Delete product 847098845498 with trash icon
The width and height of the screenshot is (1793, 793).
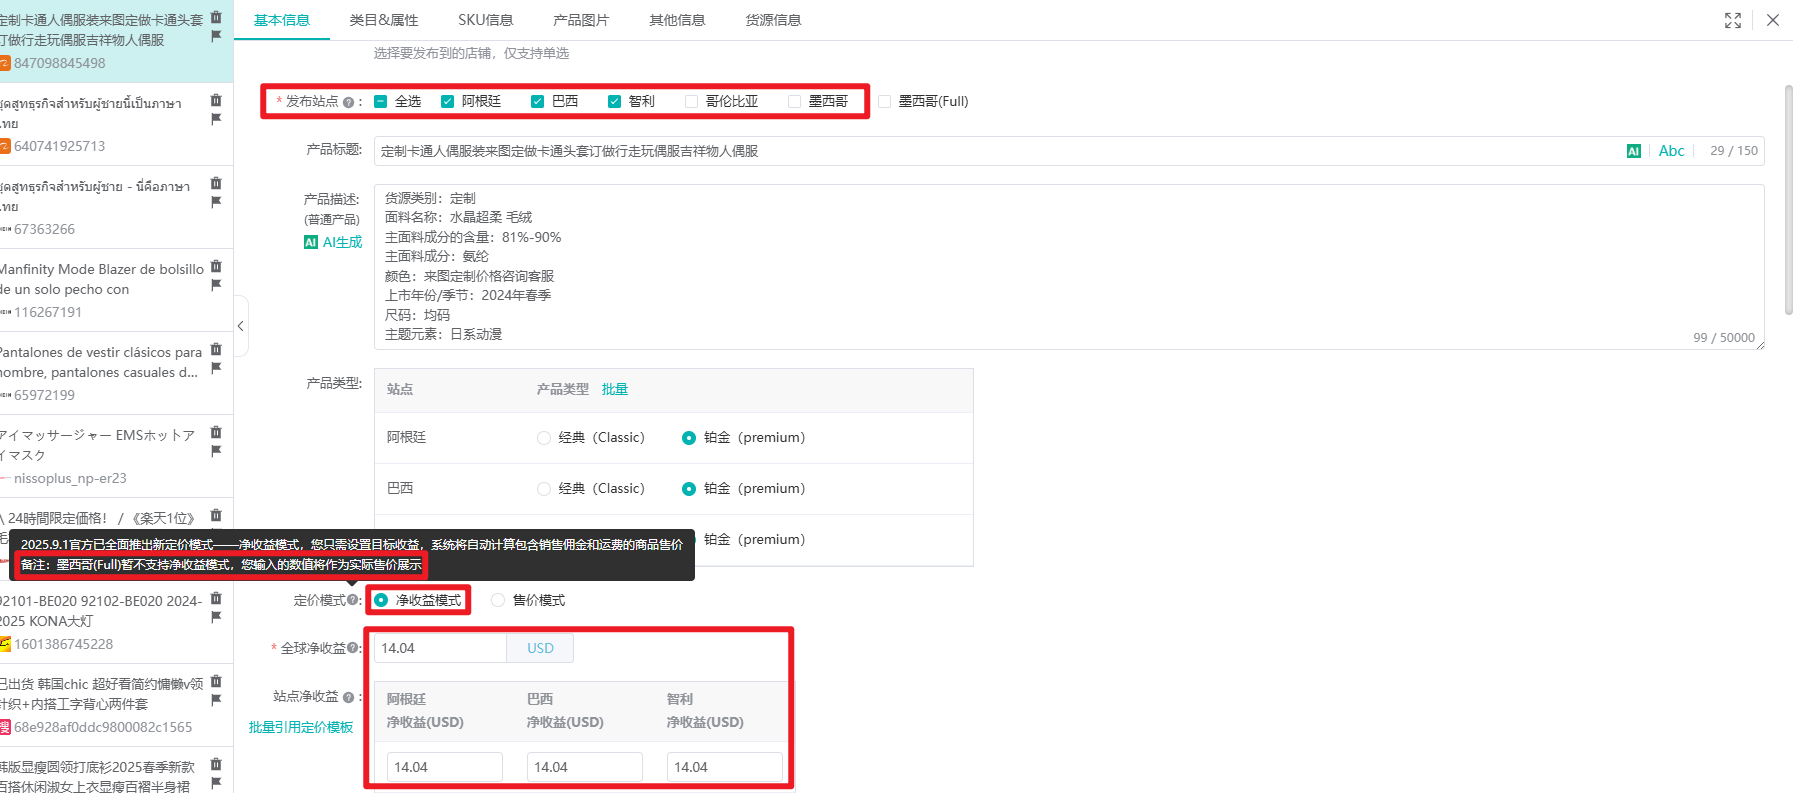(216, 17)
